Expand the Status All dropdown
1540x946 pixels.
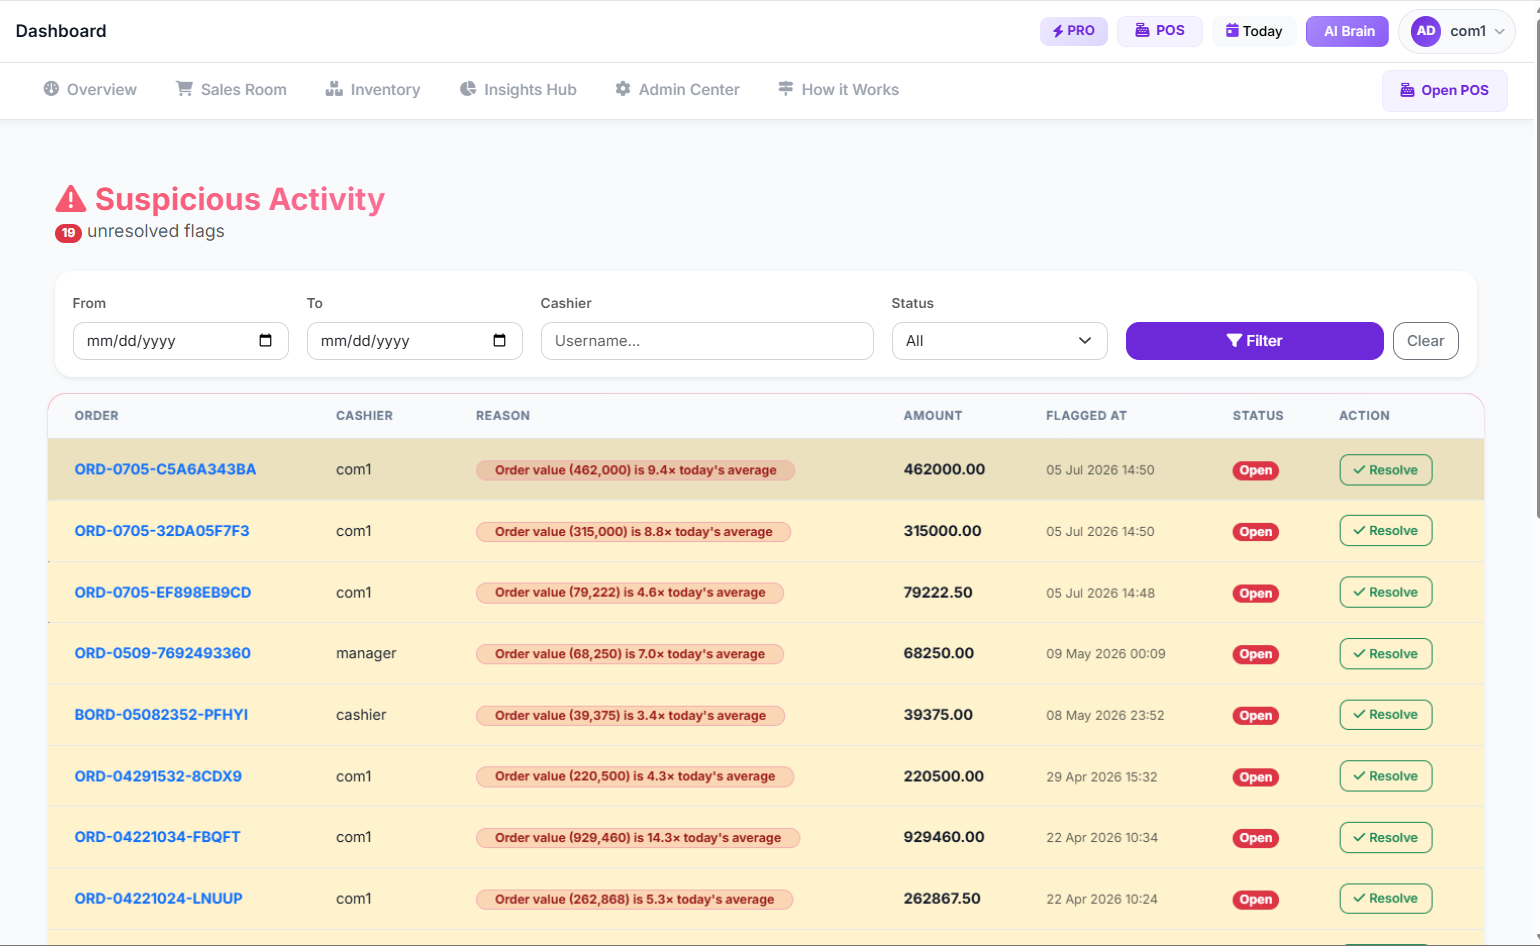coord(999,341)
